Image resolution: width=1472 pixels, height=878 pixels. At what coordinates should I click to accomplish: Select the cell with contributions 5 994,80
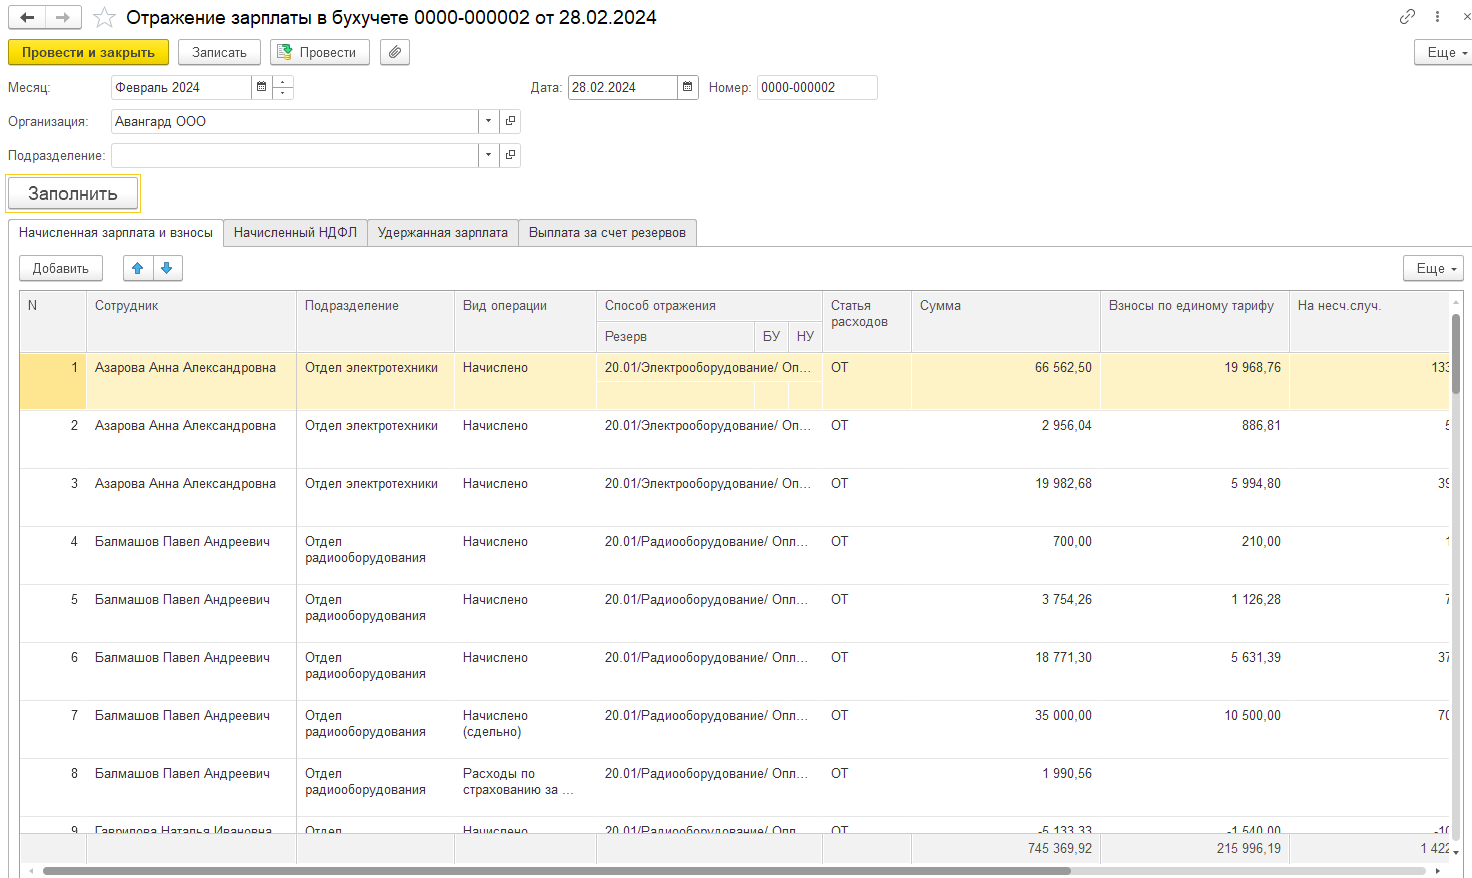[x=1195, y=497]
